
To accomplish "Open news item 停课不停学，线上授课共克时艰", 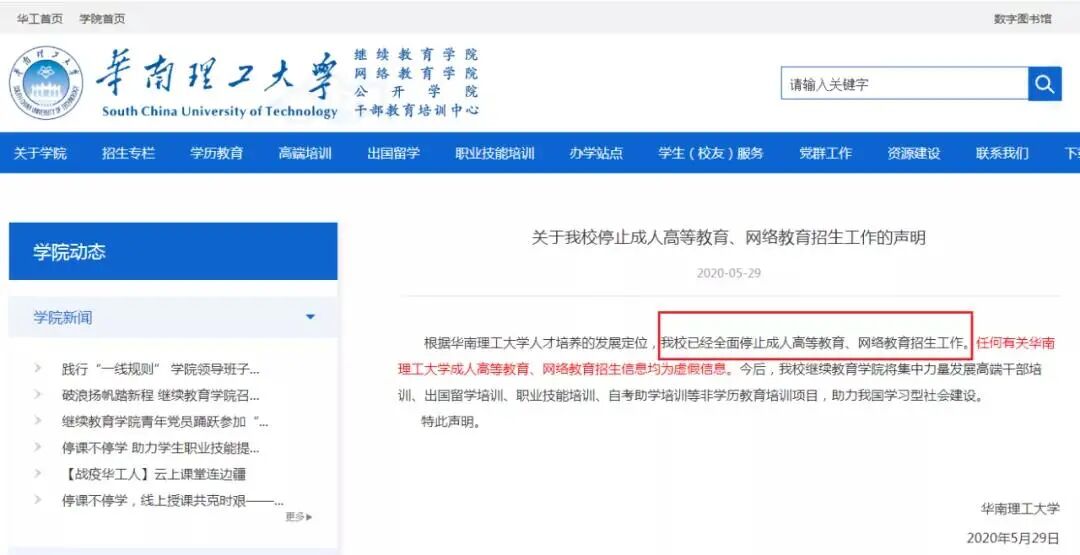I will (x=172, y=501).
